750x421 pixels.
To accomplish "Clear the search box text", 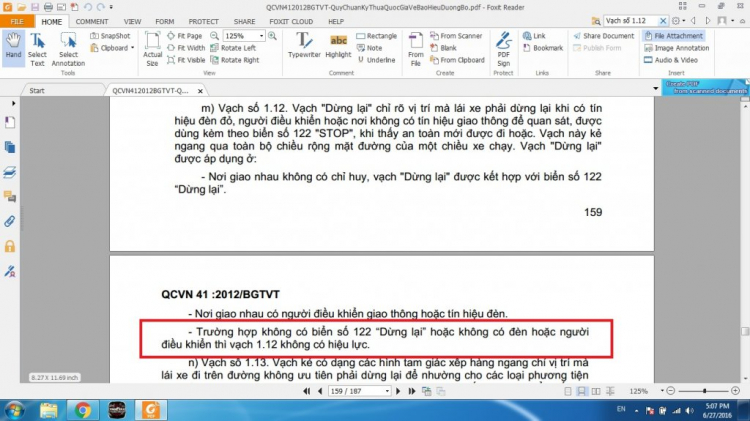I will tap(662, 21).
